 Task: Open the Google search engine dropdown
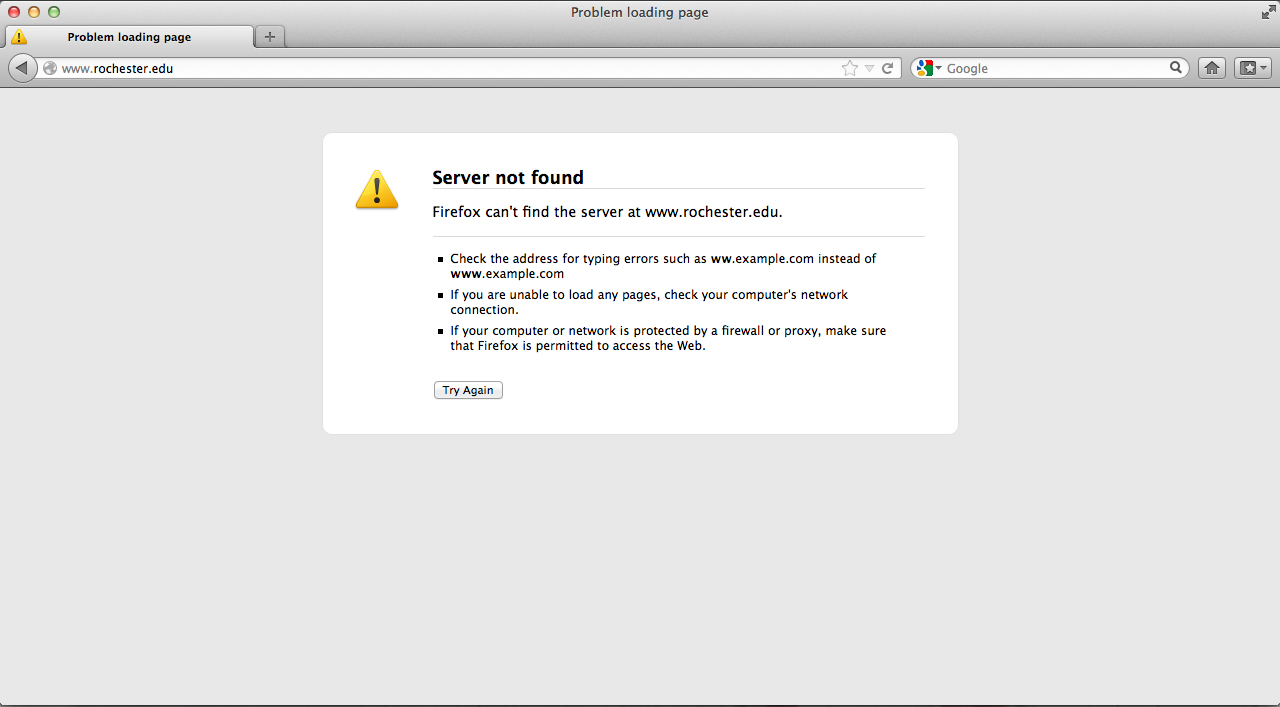click(x=928, y=68)
